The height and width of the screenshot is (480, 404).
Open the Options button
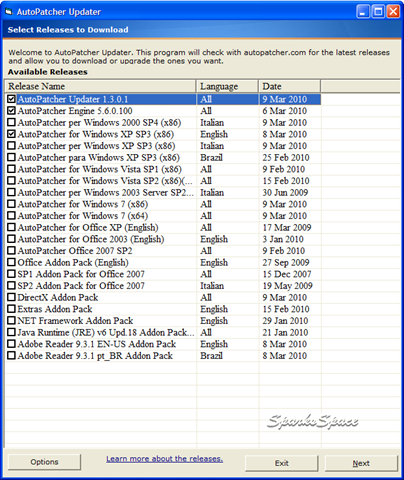(44, 462)
